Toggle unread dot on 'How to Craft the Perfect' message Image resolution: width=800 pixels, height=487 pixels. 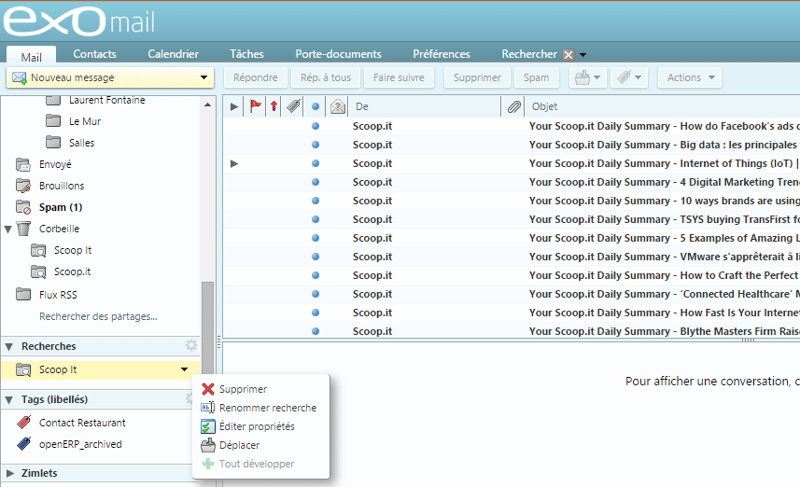(315, 275)
